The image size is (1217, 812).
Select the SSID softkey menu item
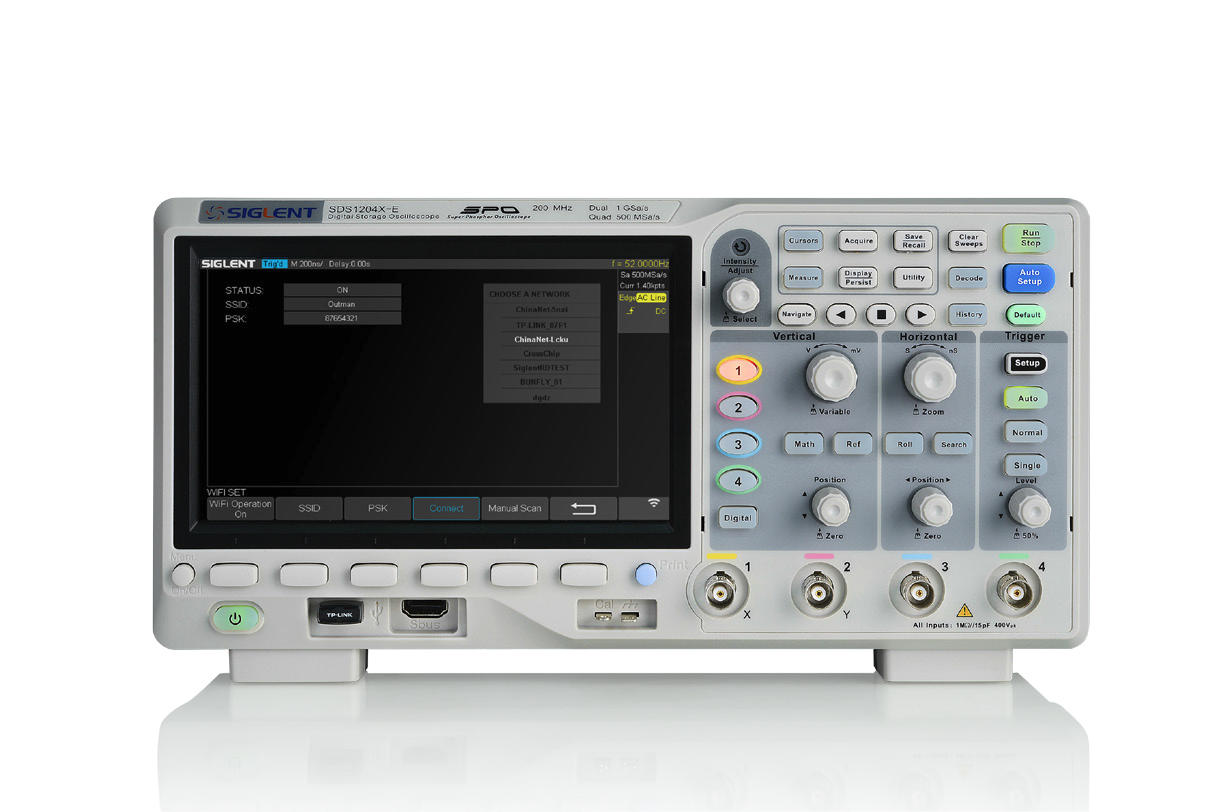[x=309, y=508]
